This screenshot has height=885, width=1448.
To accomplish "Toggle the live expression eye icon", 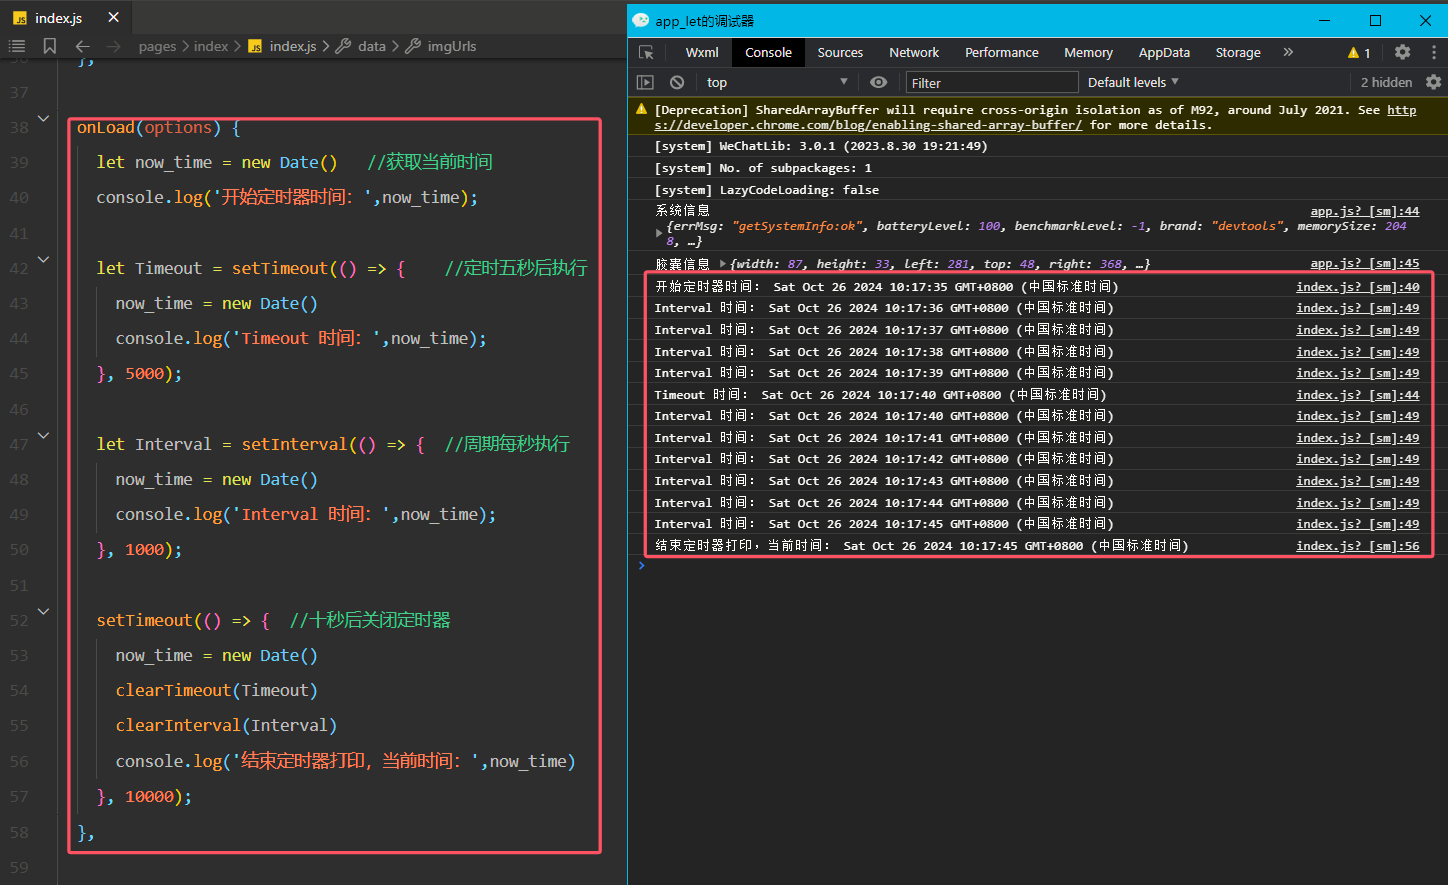I will coord(878,82).
